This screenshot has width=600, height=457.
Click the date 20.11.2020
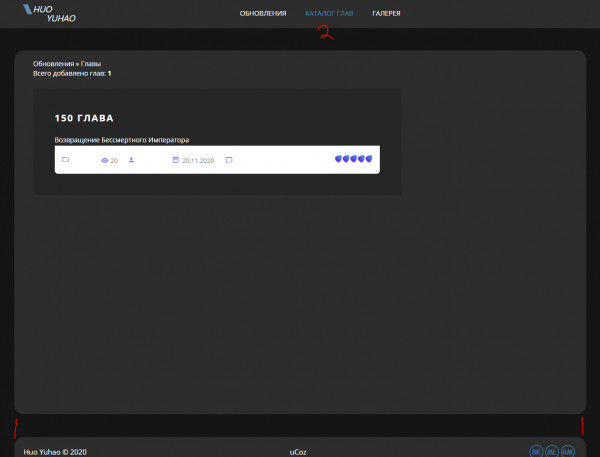tap(198, 161)
